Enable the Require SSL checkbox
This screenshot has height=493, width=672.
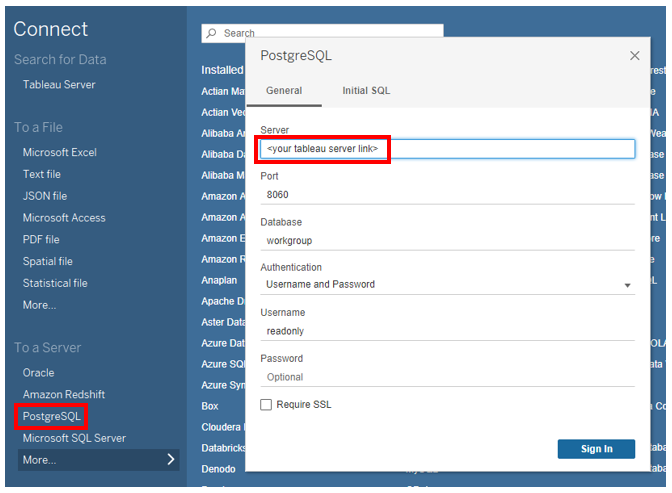click(266, 404)
